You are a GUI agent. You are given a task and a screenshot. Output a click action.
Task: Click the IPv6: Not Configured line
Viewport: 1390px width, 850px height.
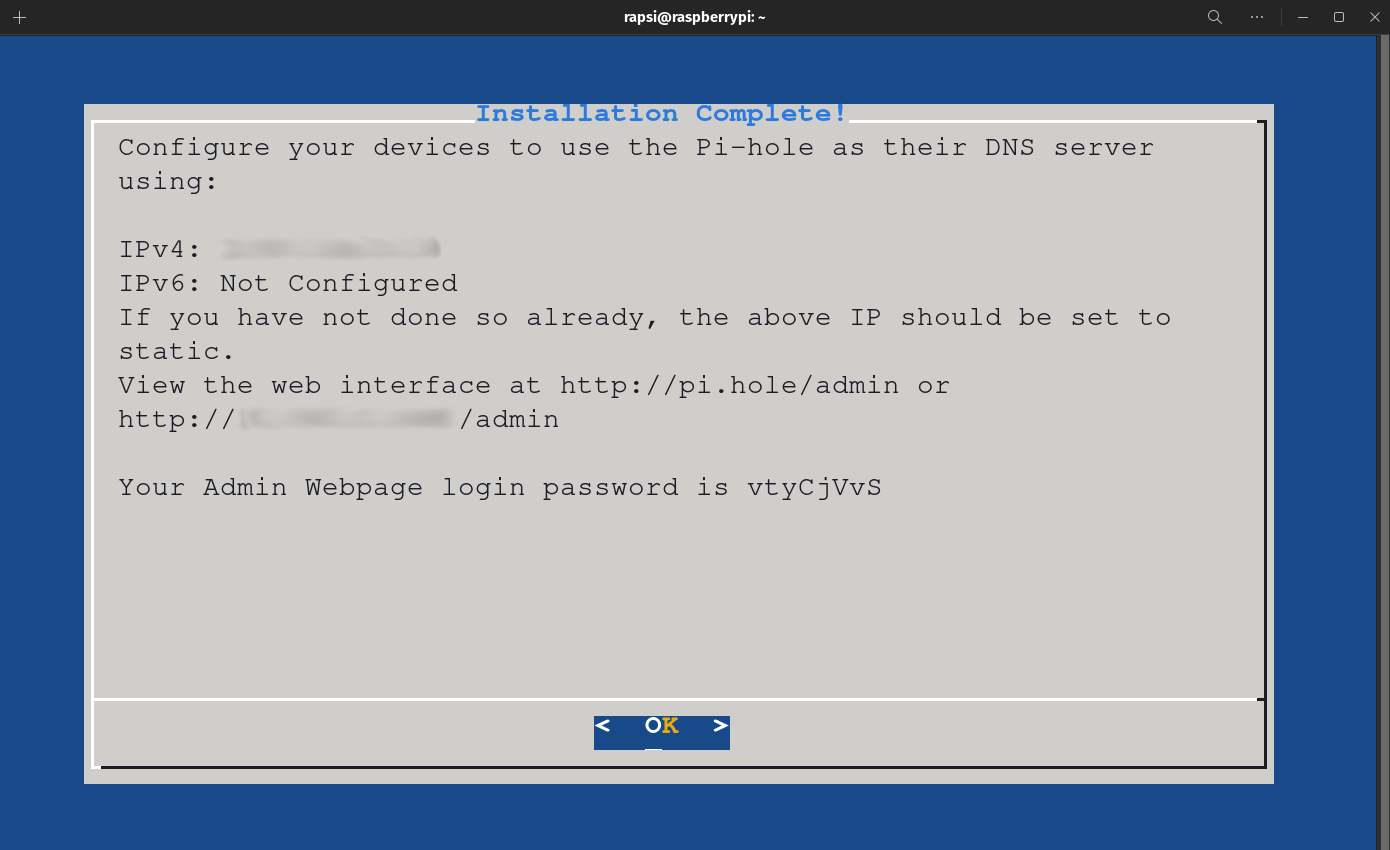288,284
